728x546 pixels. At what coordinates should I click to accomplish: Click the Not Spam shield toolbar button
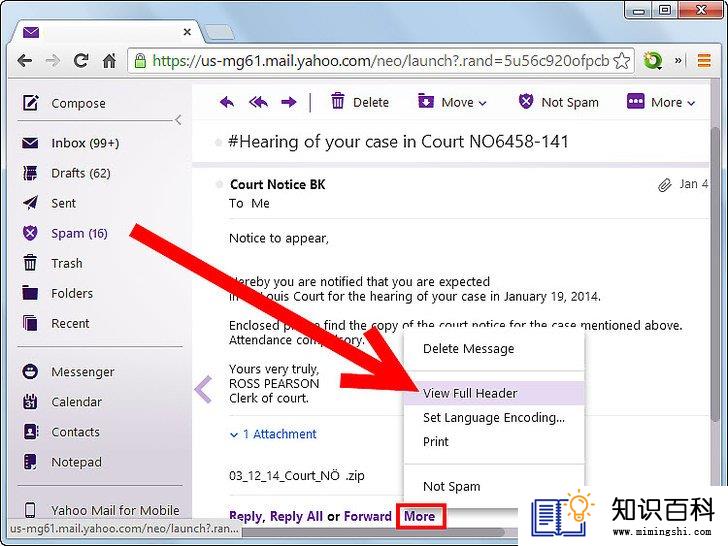tap(559, 102)
